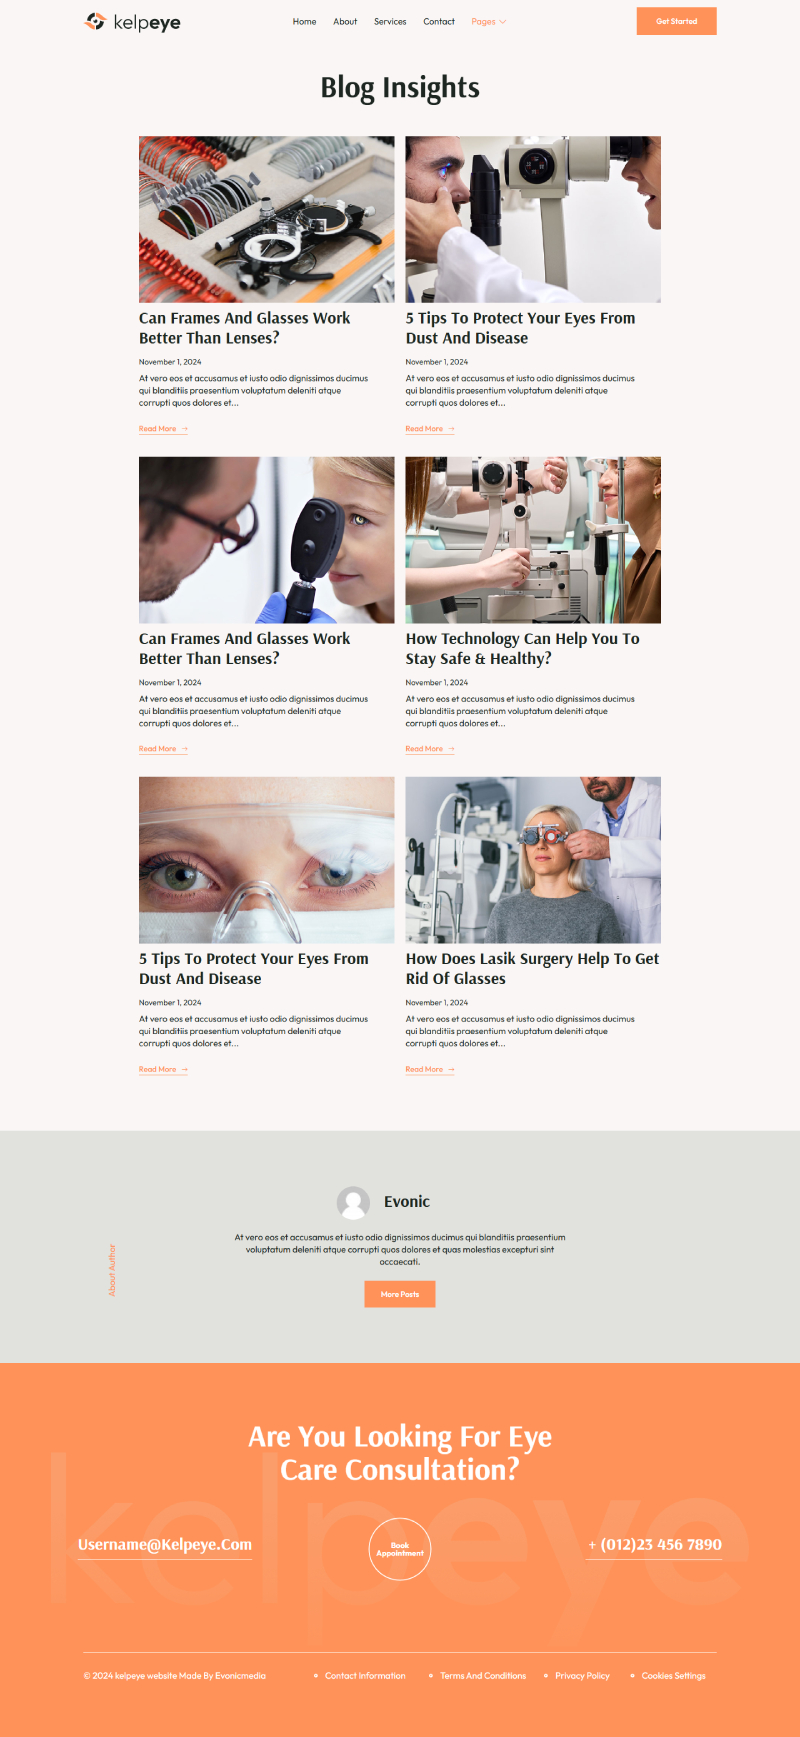Screen dimensions: 800x1737
Task: Click the Evonic author avatar icon
Action: (353, 1203)
